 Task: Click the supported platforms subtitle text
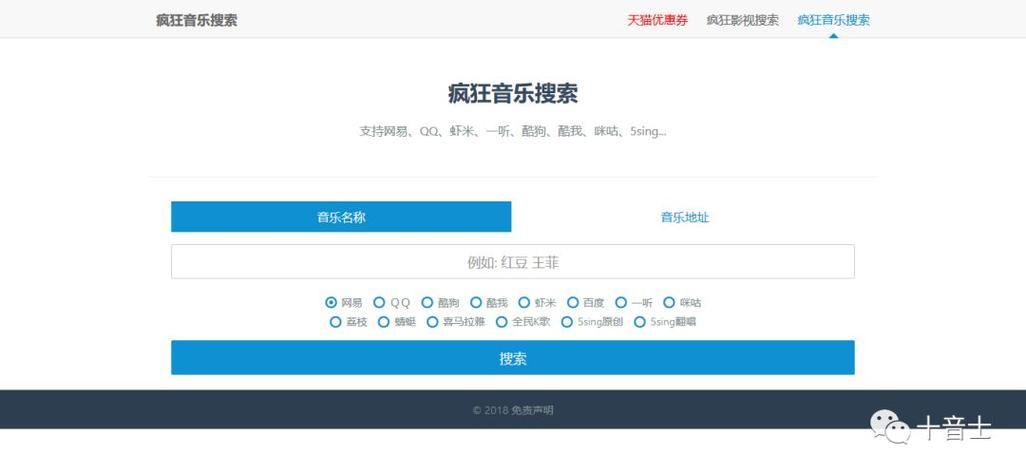click(x=513, y=131)
